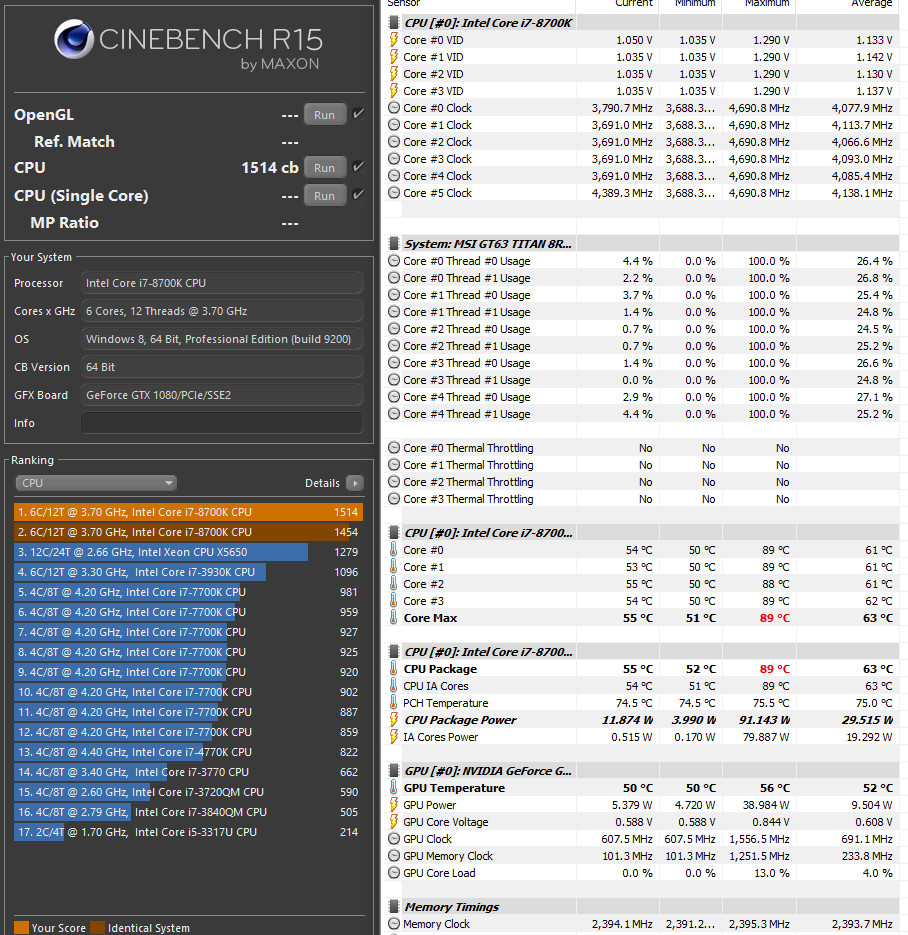
Task: Click the "System: MSI GT63 TITAN 8R..." group header text
Action: [x=488, y=244]
